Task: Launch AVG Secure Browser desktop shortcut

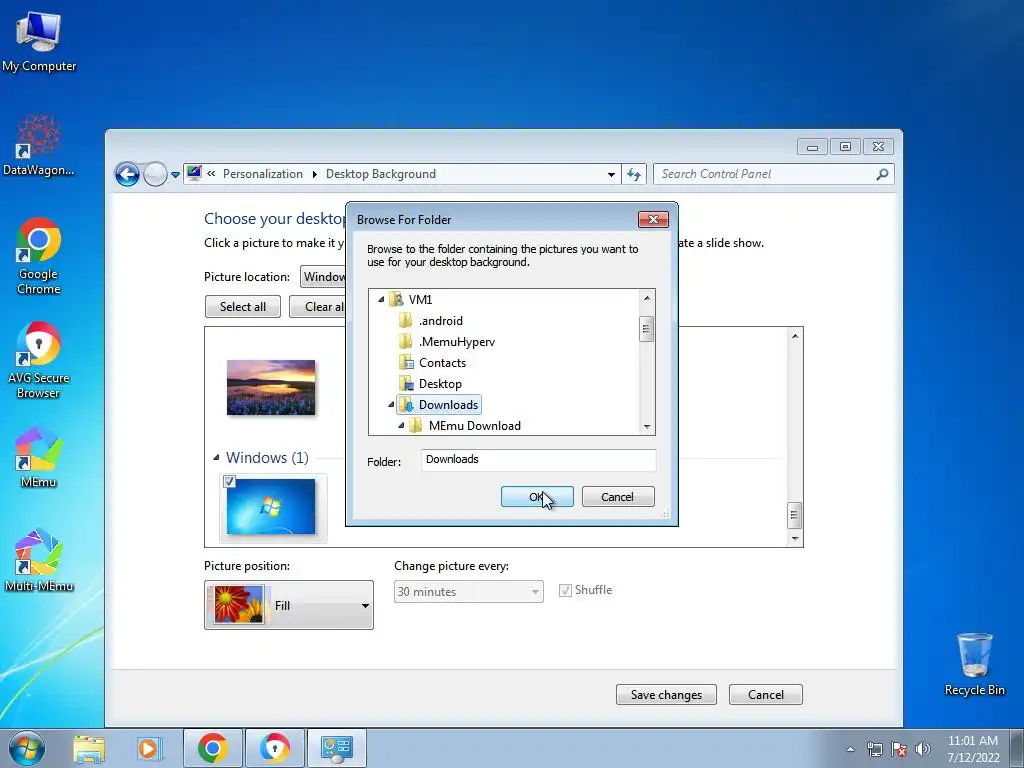Action: (39, 360)
